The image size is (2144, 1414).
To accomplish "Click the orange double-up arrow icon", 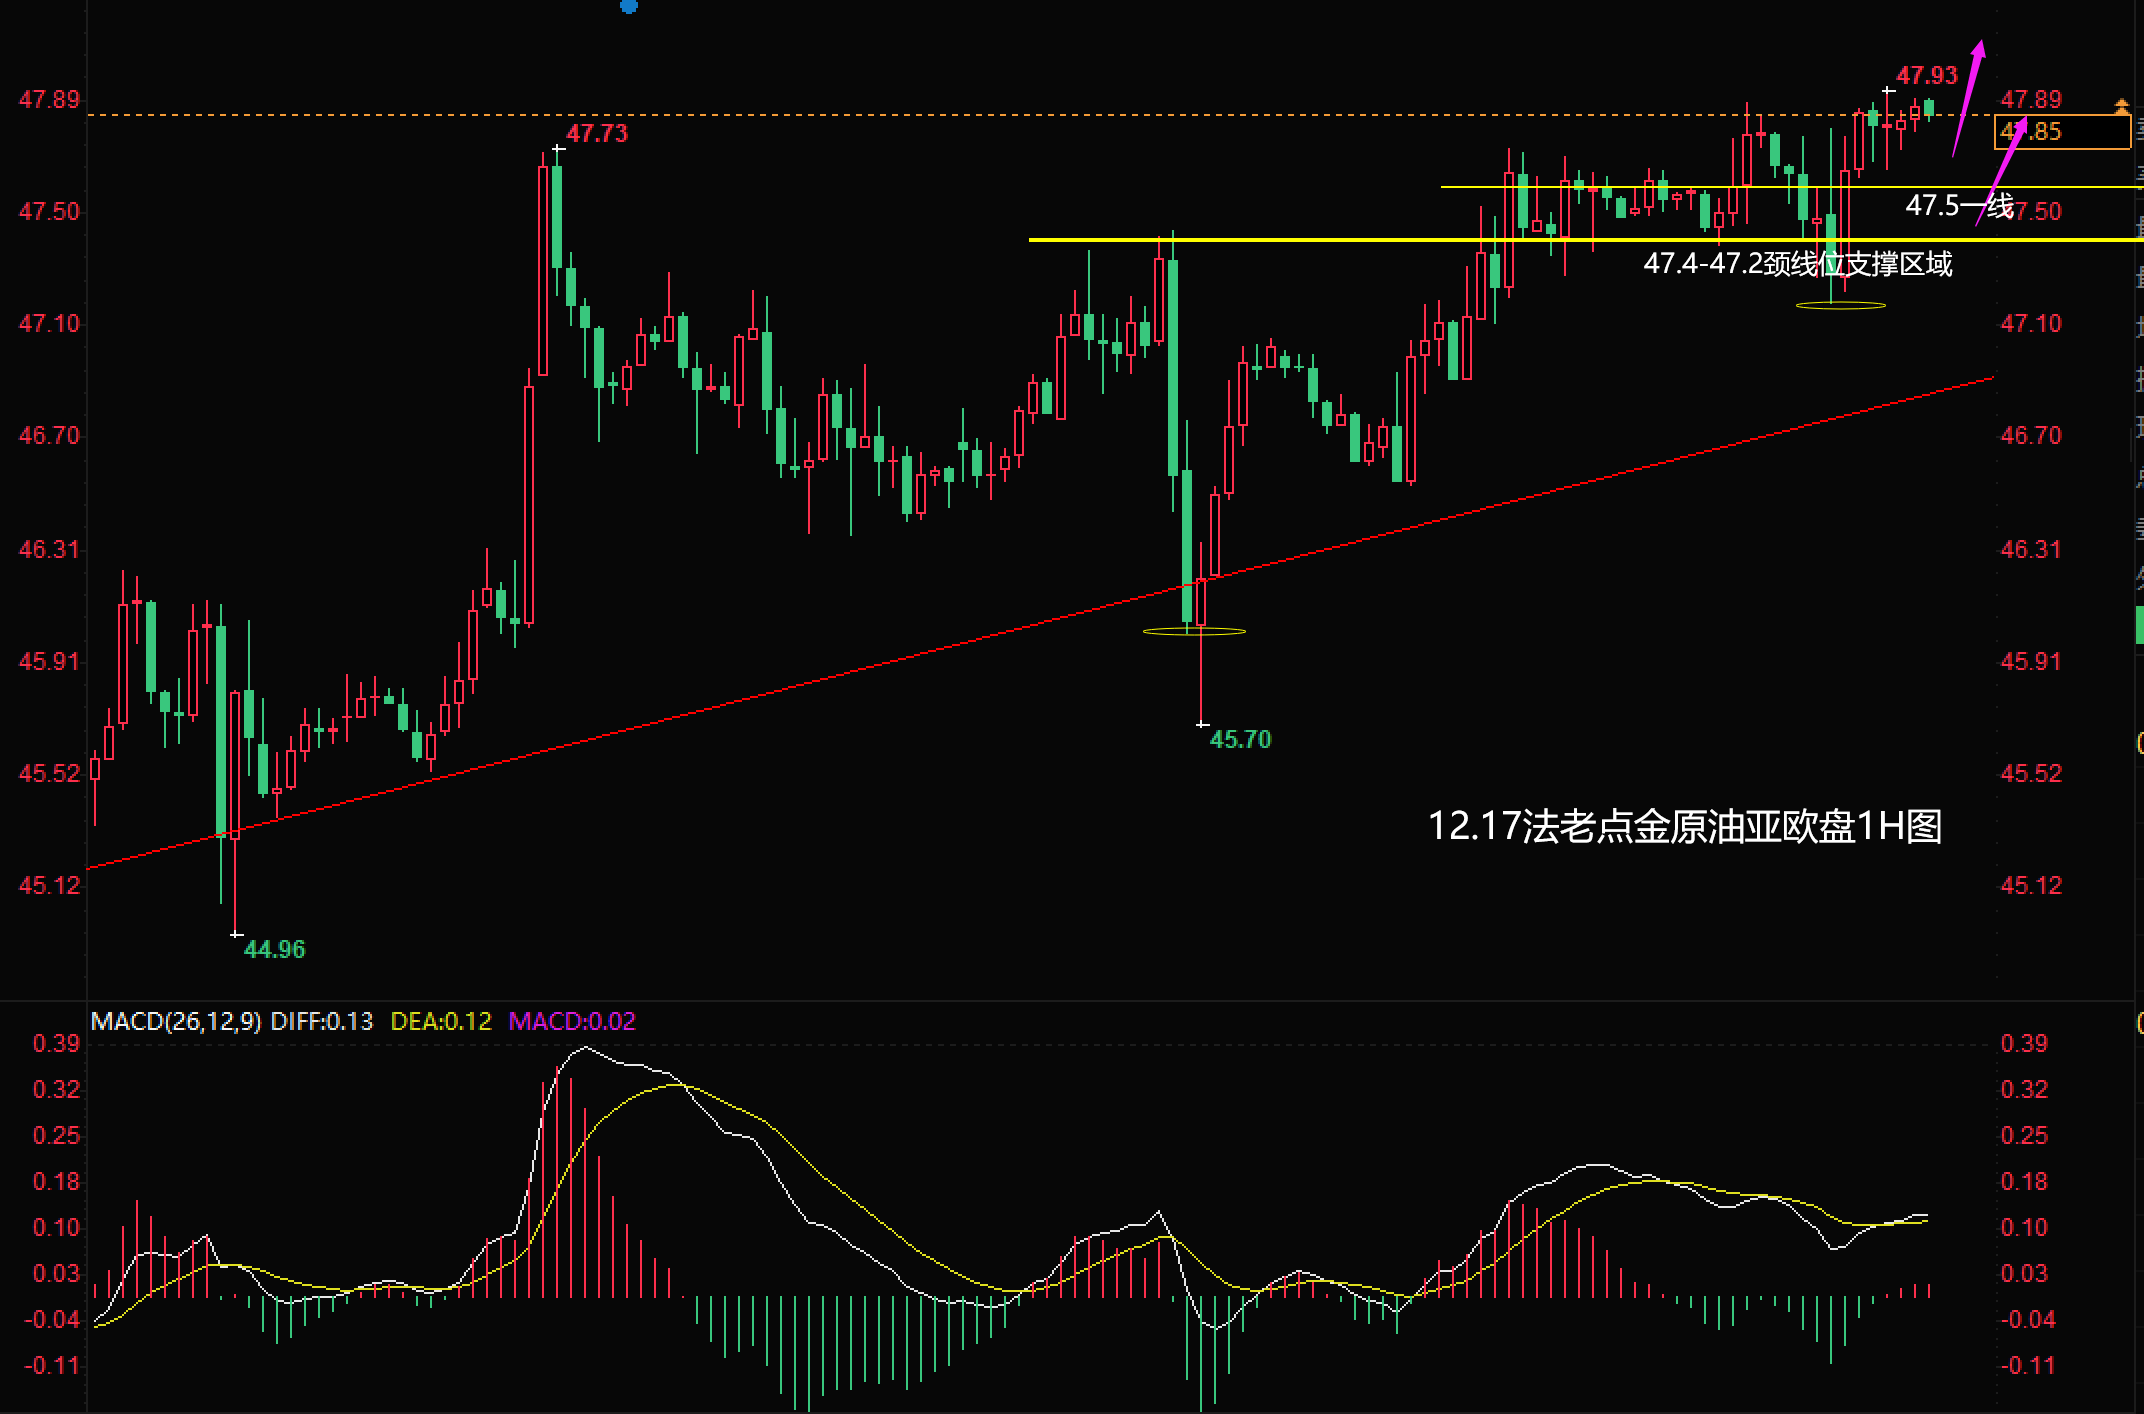I will pyautogui.click(x=2122, y=105).
